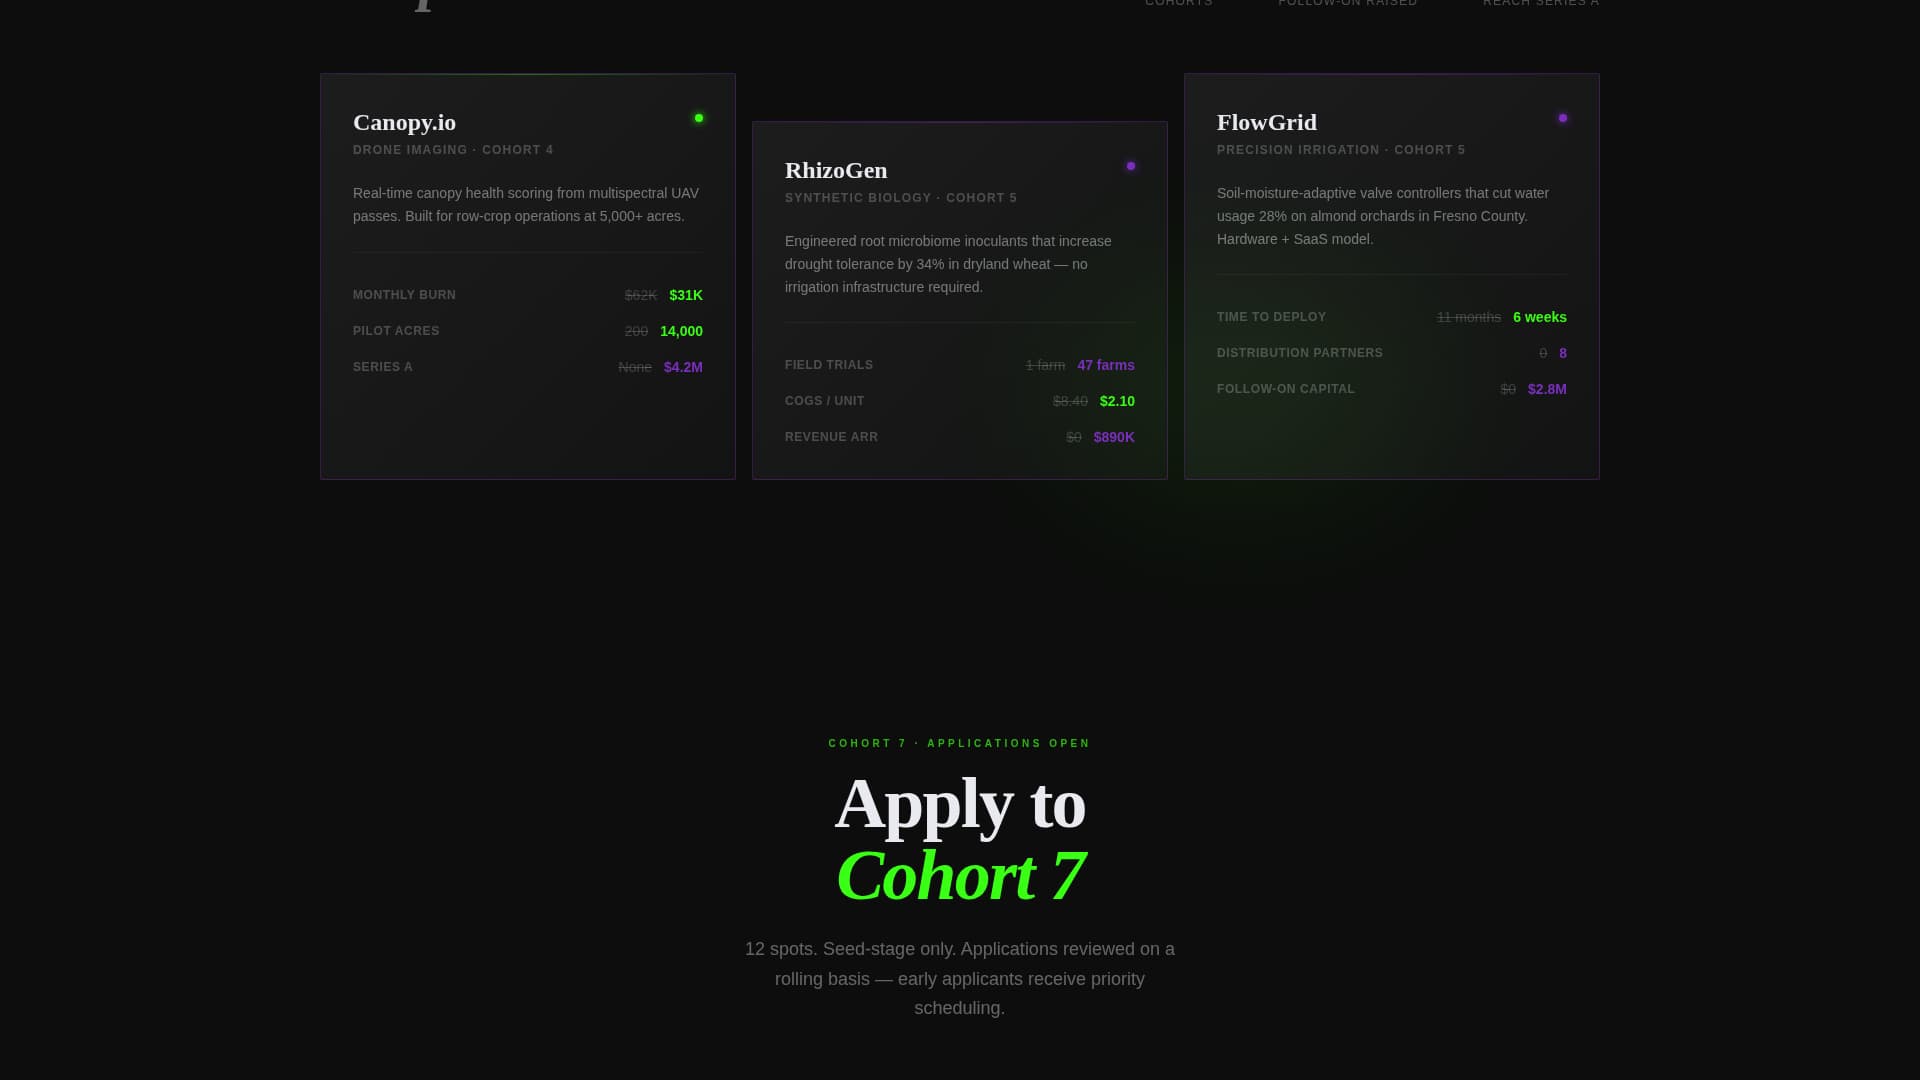
Task: Open the Canopy.io company title
Action: (404, 122)
